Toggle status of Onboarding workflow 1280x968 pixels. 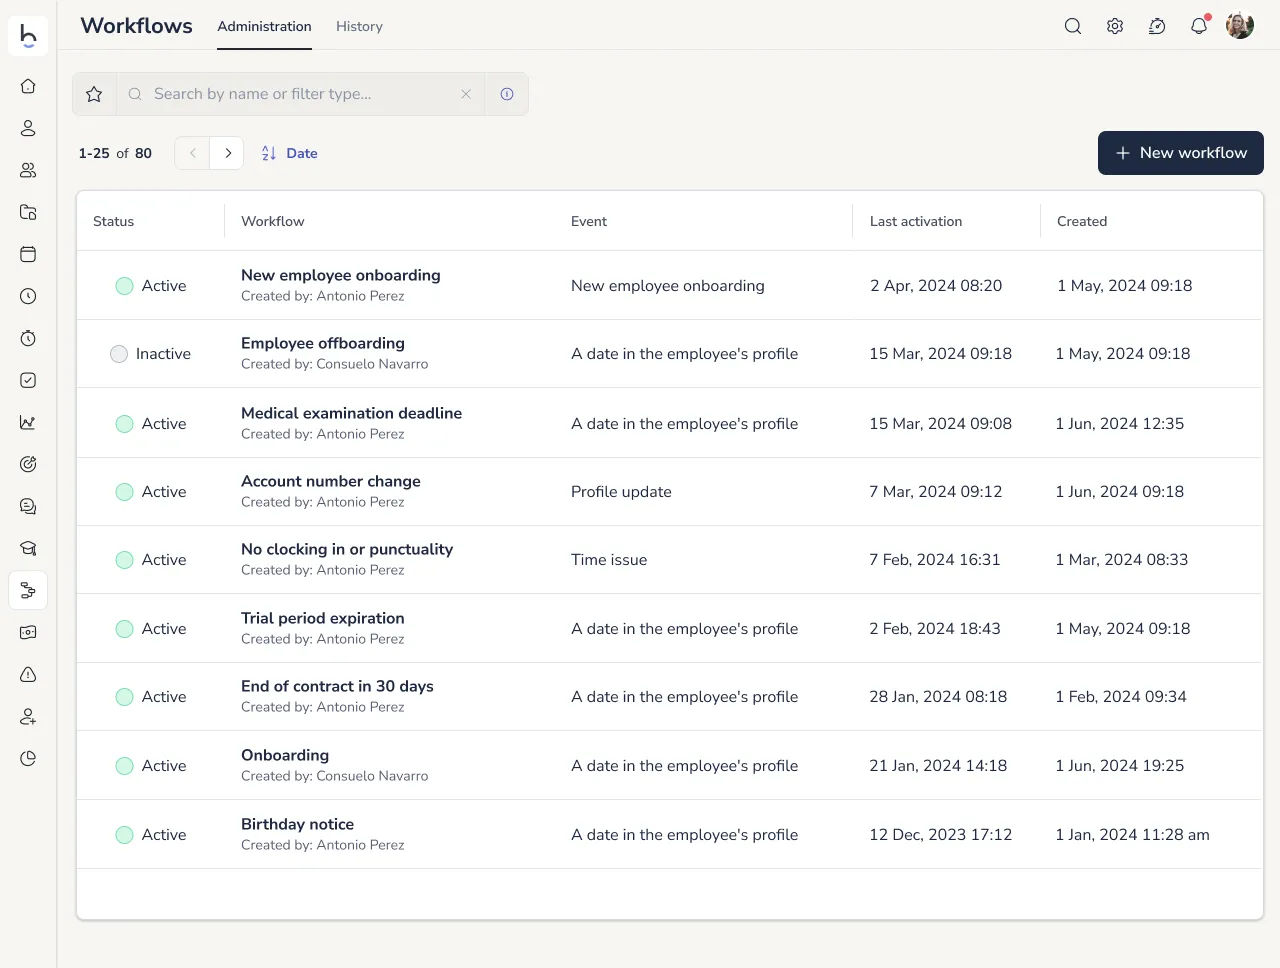point(124,766)
